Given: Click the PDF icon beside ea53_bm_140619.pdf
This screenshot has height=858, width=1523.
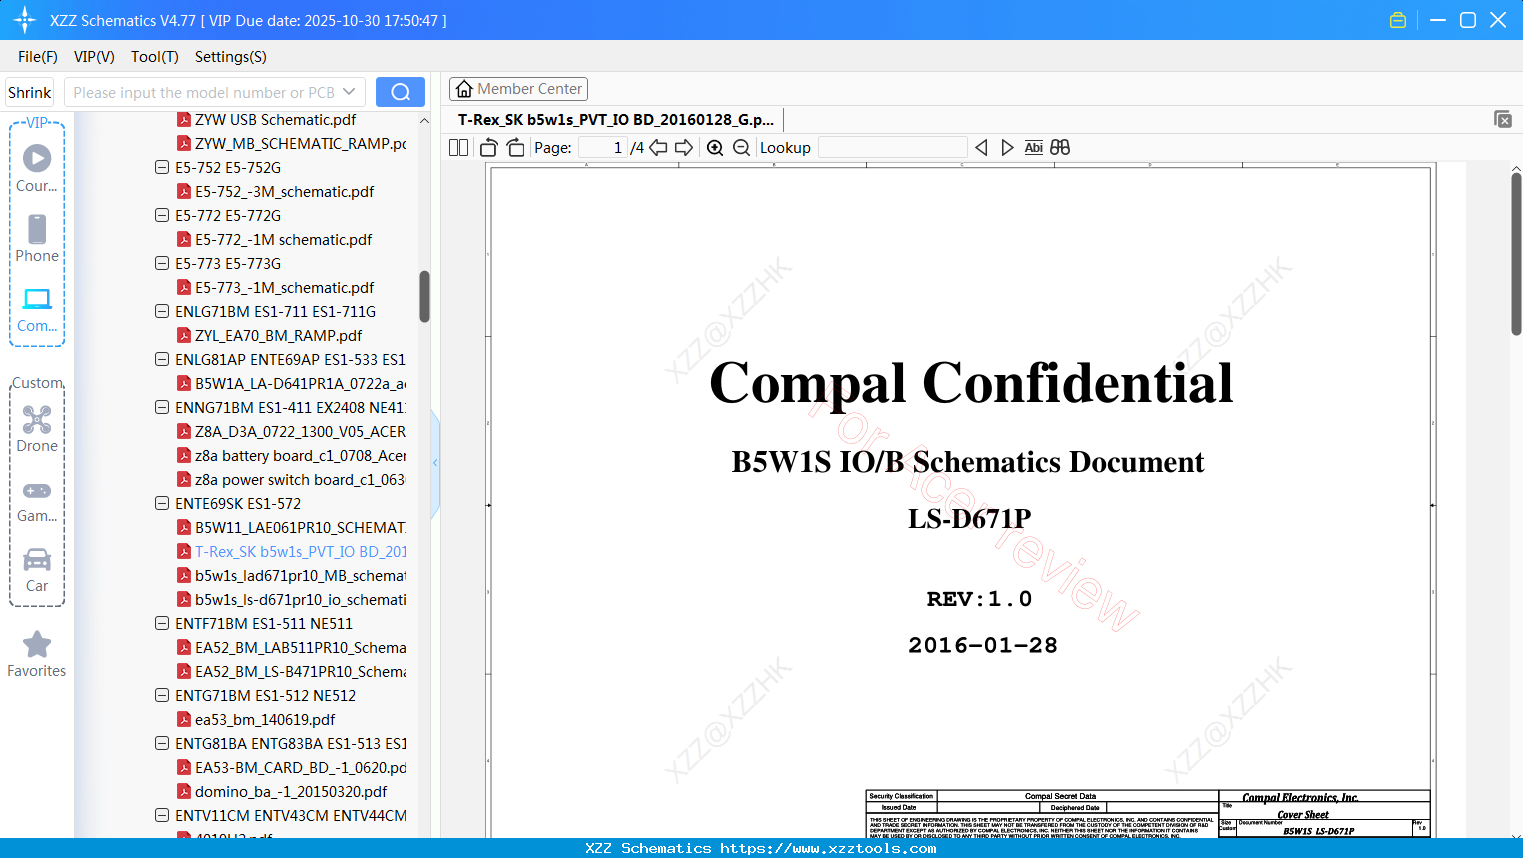Looking at the screenshot, I should click(x=184, y=719).
